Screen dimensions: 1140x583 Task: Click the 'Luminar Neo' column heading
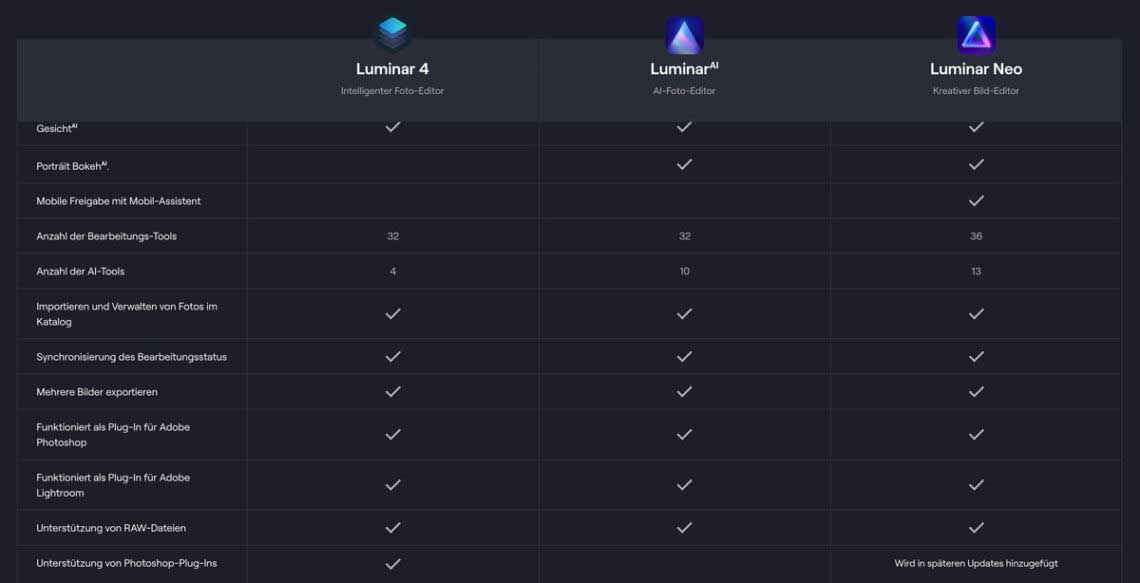coord(976,69)
